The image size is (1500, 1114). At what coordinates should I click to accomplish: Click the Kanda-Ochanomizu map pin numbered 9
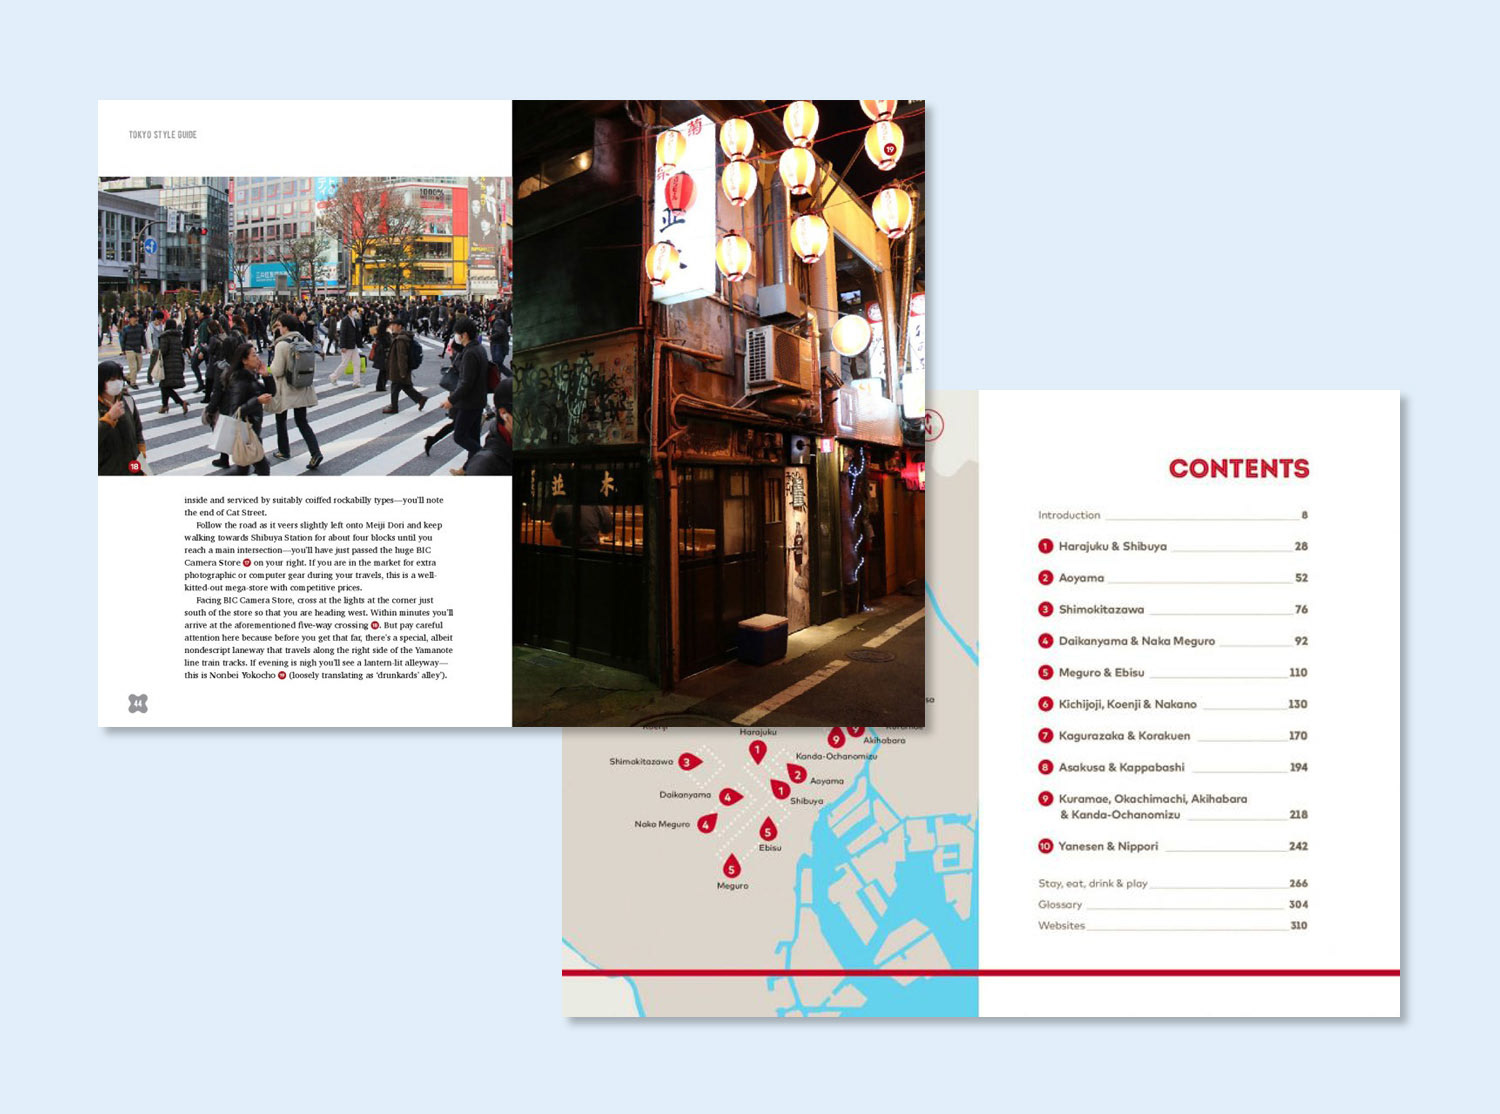pyautogui.click(x=836, y=740)
